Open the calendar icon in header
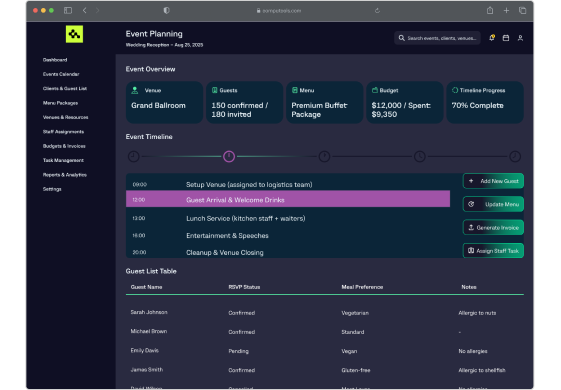This screenshot has height=390, width=561. click(x=506, y=38)
